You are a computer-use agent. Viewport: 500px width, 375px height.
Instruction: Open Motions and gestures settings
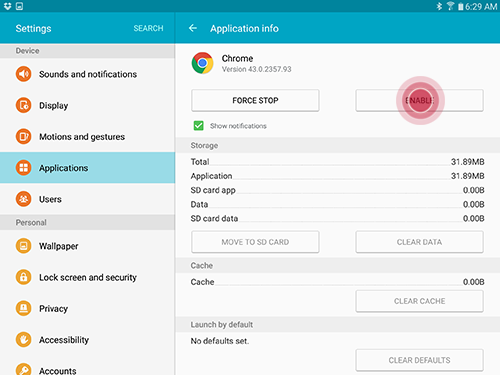point(87,137)
